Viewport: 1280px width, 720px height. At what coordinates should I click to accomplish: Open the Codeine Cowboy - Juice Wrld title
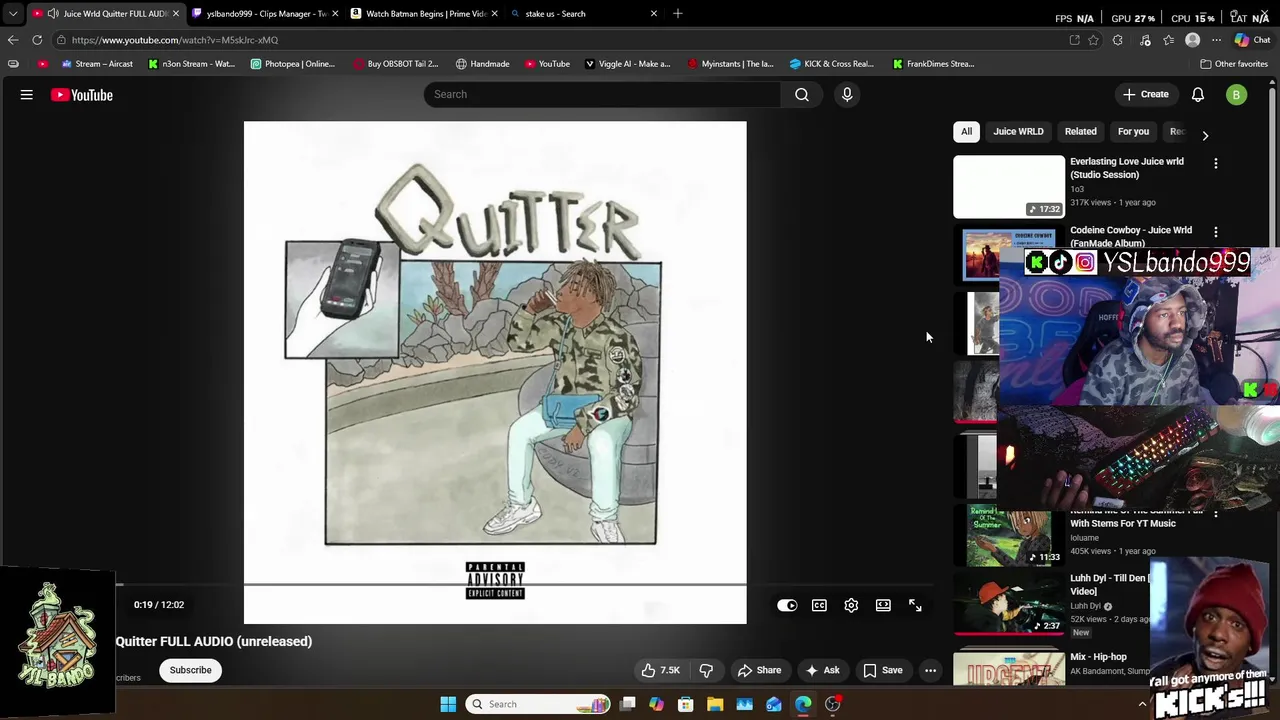point(1131,237)
